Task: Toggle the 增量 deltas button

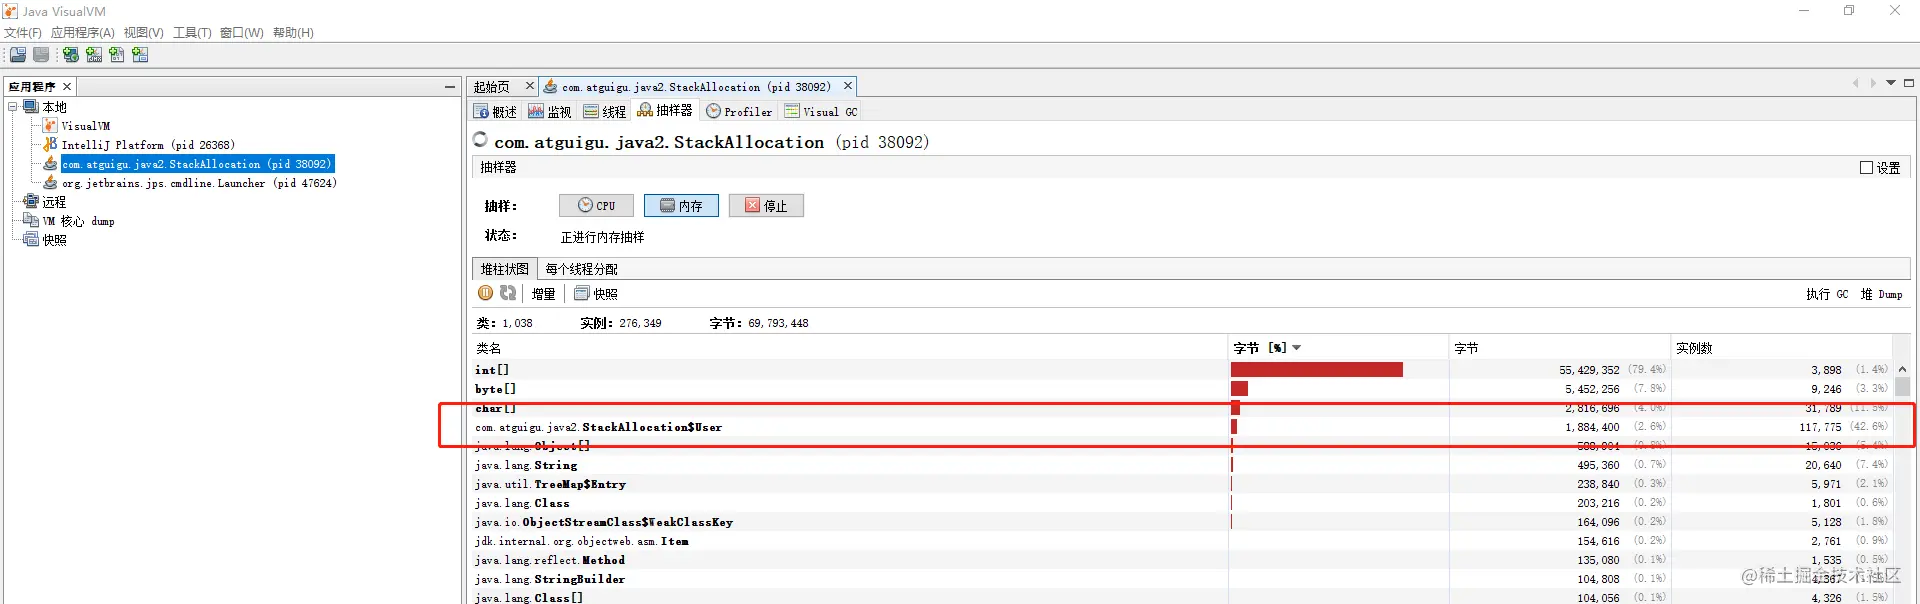Action: pyautogui.click(x=543, y=294)
